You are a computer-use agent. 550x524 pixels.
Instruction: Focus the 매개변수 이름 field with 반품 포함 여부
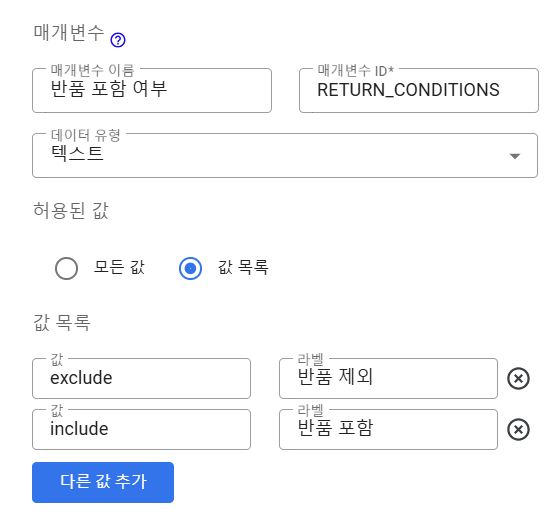(x=152, y=90)
